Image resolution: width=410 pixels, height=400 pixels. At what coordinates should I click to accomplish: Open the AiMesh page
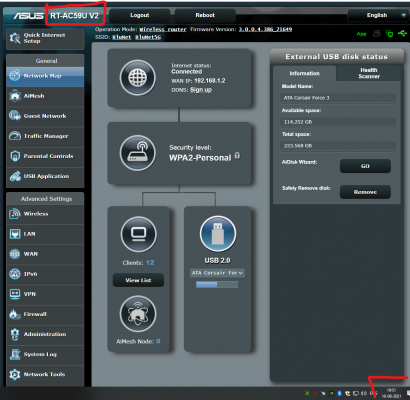click(45, 96)
